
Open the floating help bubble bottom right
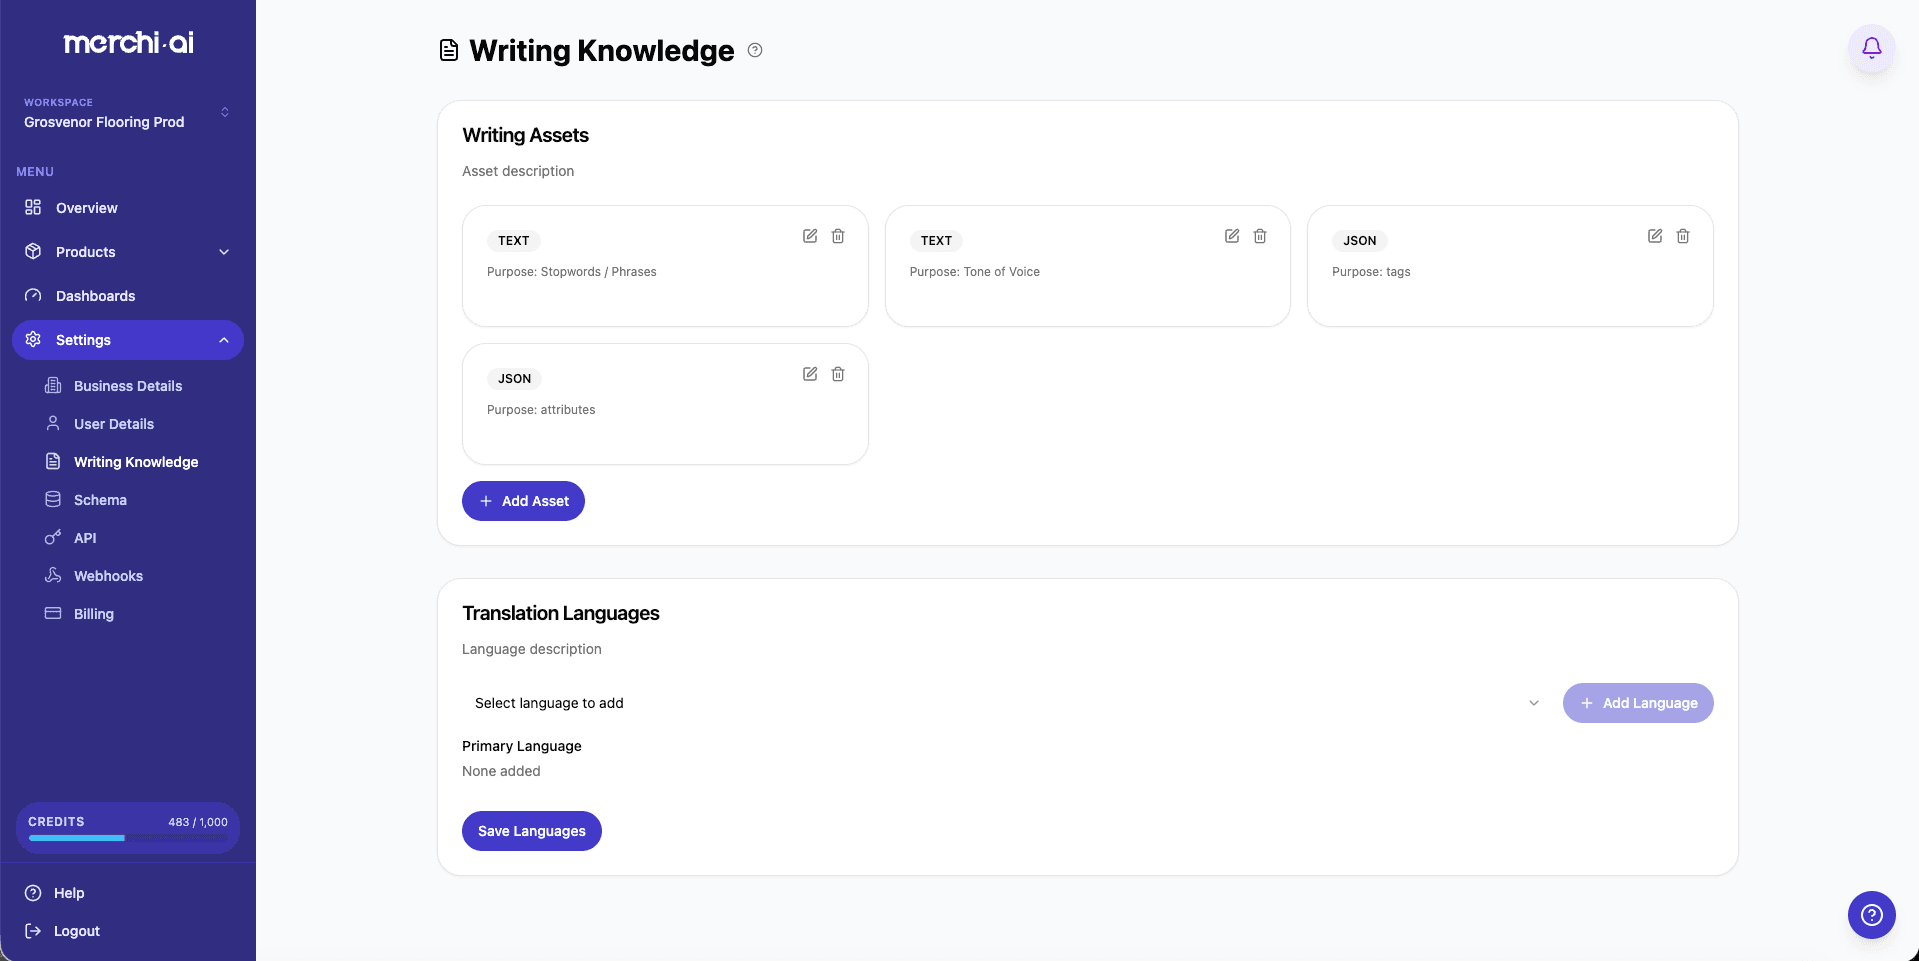[1871, 915]
